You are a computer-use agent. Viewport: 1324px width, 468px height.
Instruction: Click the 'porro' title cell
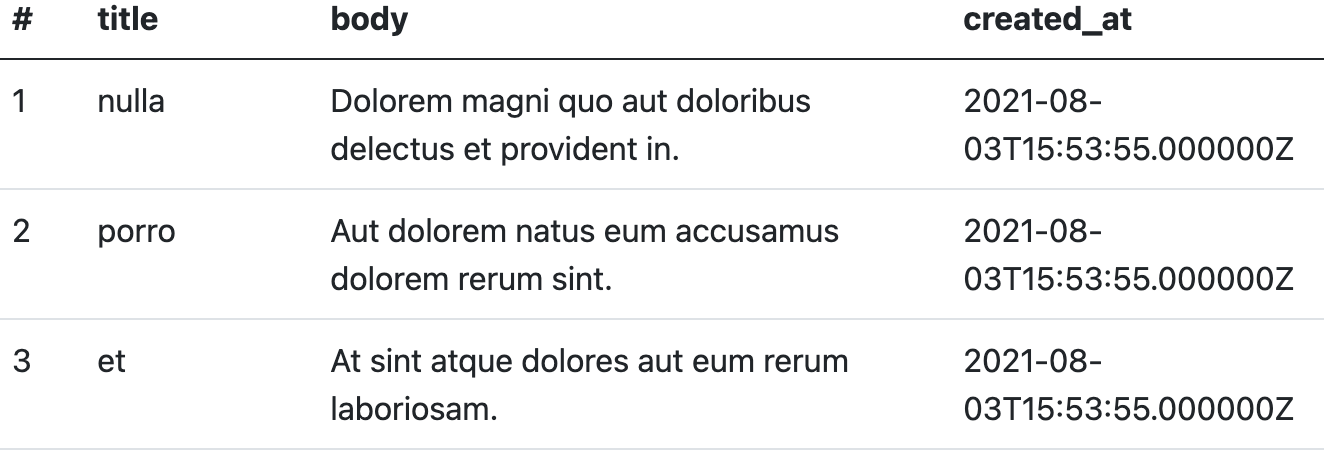tap(136, 232)
